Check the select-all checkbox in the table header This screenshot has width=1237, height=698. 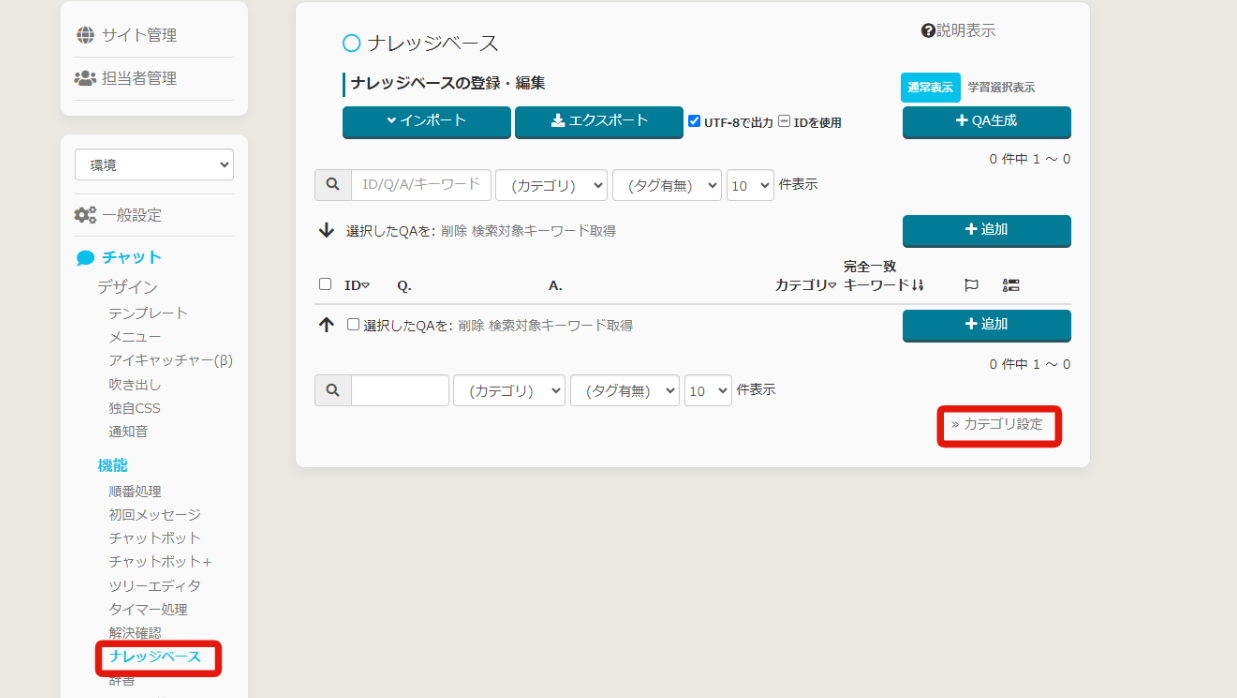click(x=325, y=284)
